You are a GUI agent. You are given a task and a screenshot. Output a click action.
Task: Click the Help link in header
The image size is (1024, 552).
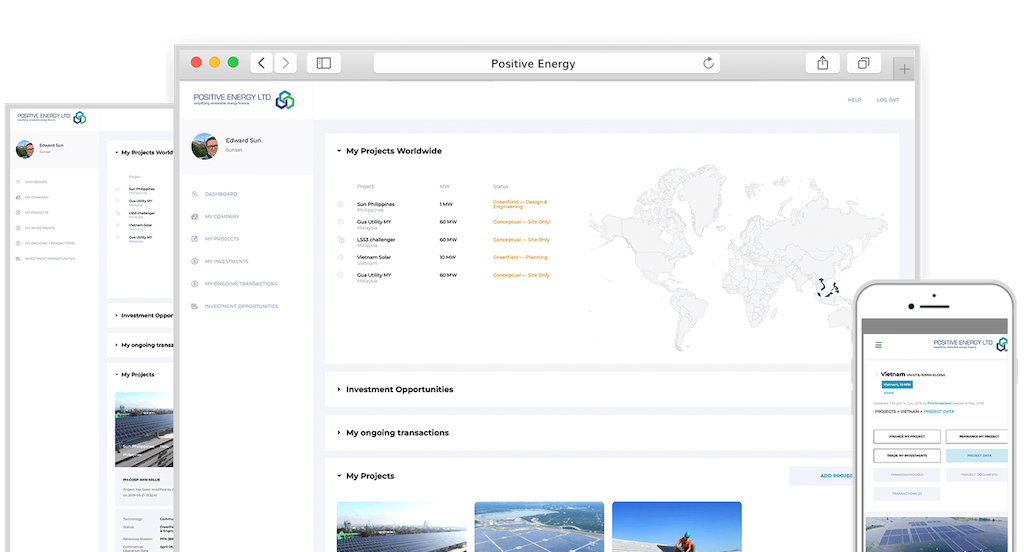[x=854, y=100]
